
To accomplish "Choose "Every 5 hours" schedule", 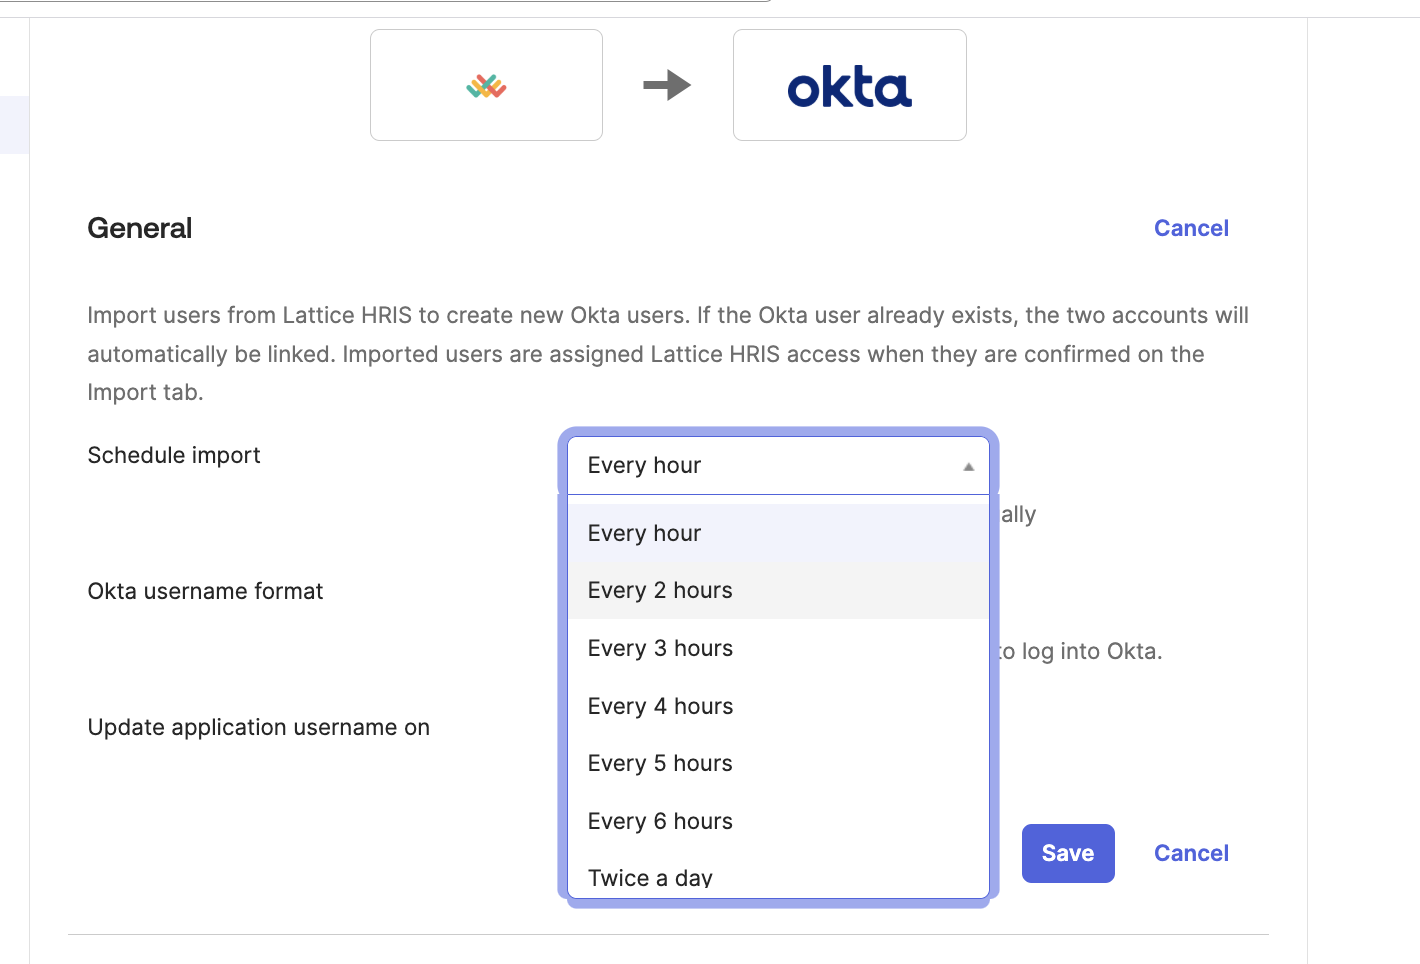I will point(778,763).
